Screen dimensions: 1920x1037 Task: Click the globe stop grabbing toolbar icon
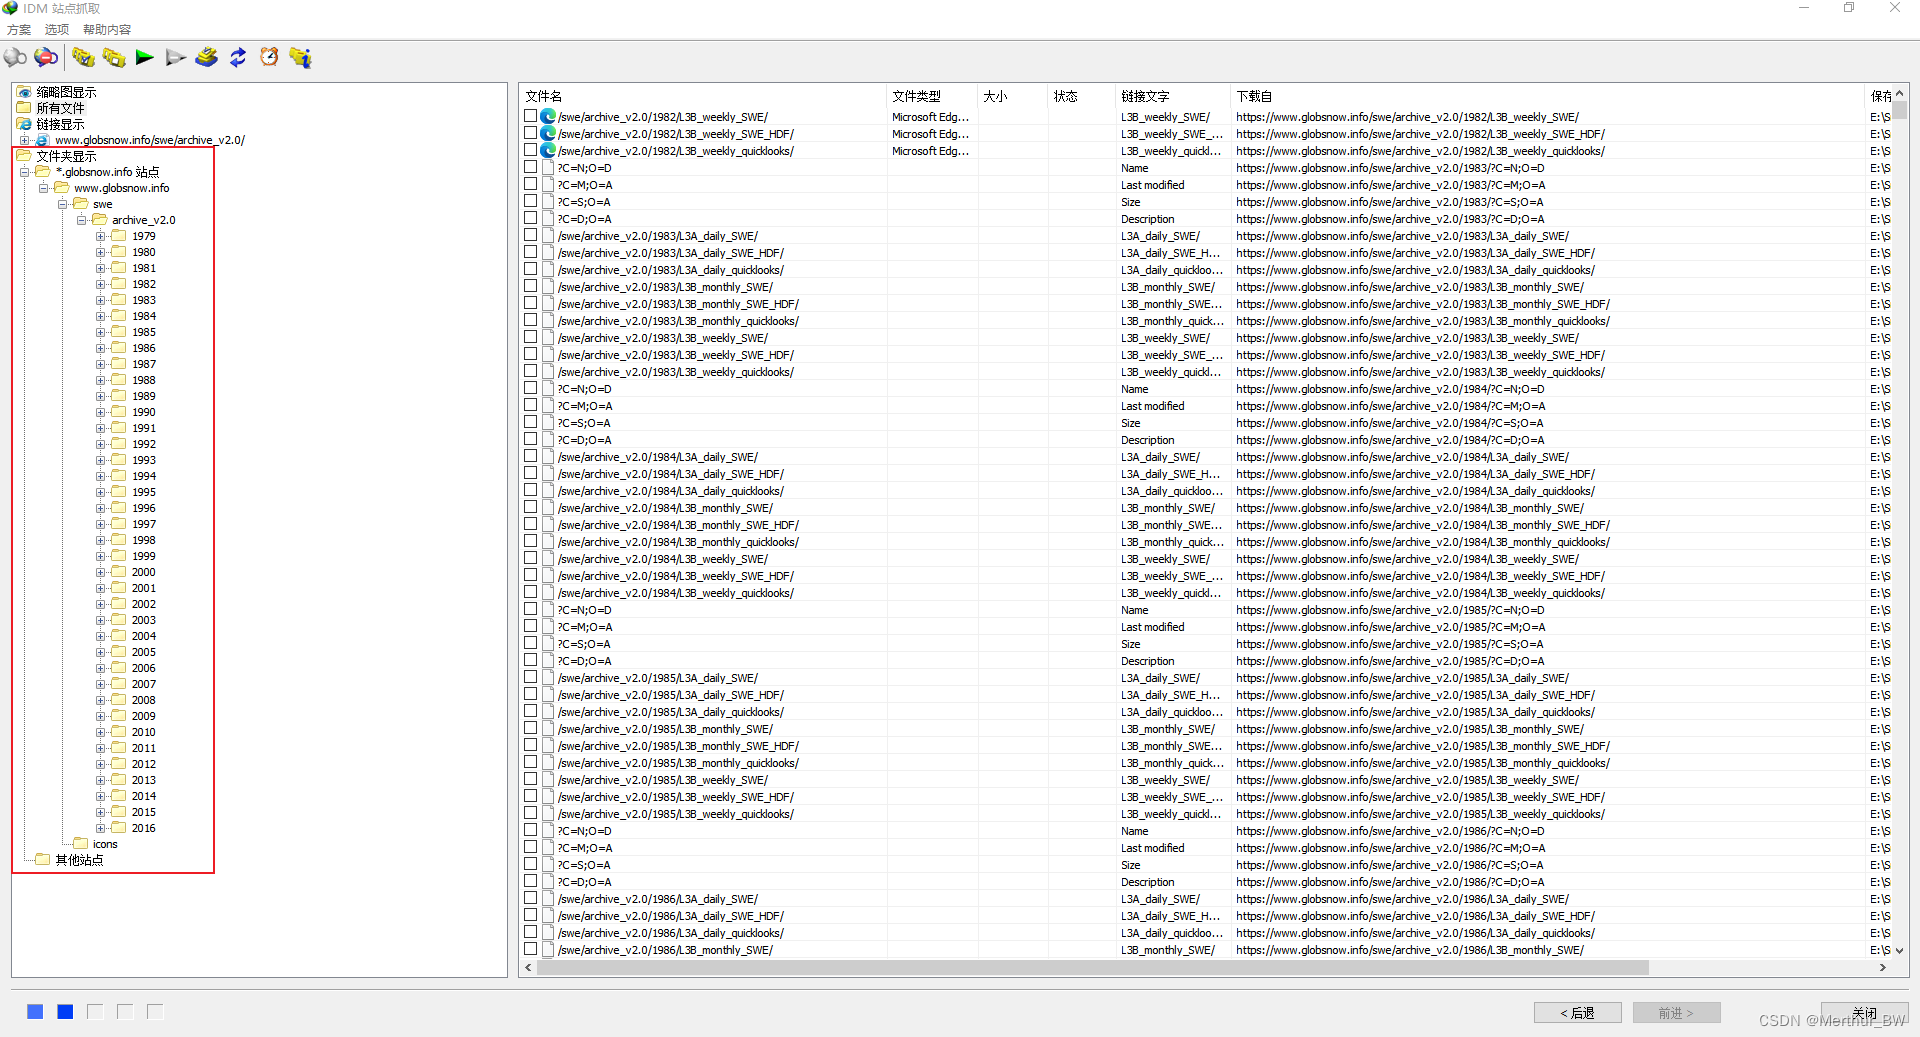click(x=46, y=58)
